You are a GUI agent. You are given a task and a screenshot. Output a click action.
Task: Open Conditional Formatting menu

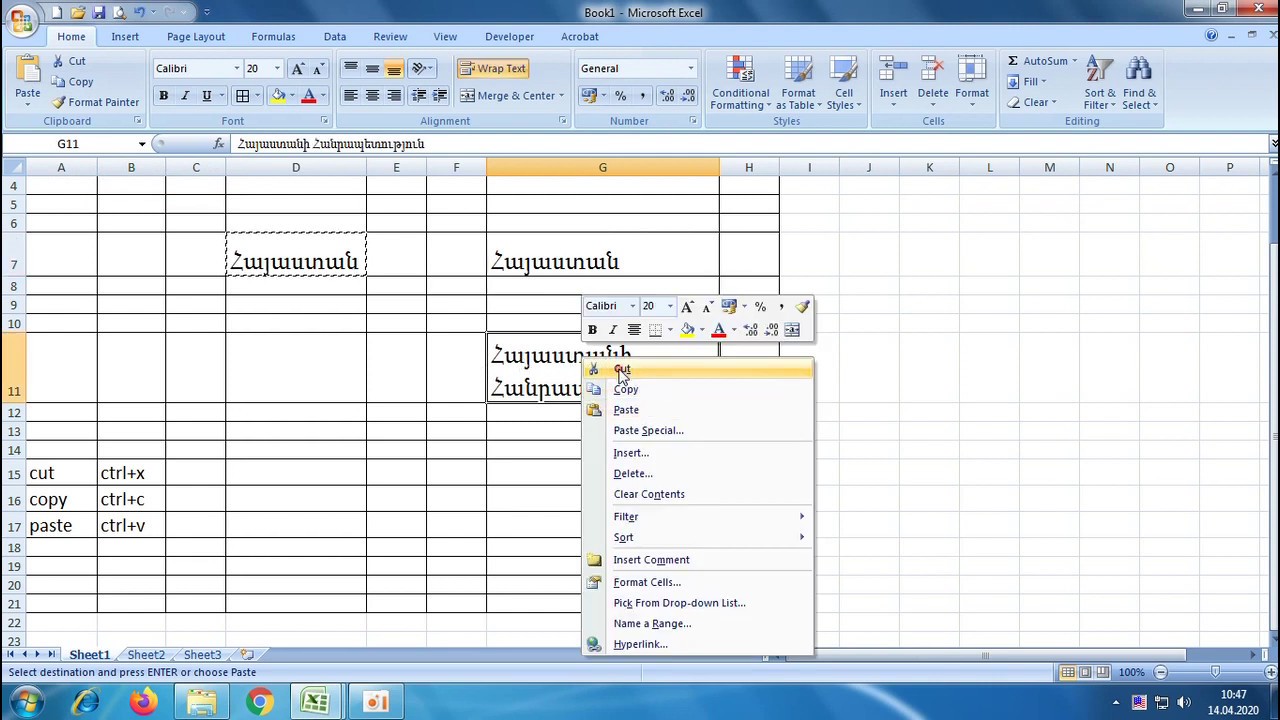(x=740, y=83)
